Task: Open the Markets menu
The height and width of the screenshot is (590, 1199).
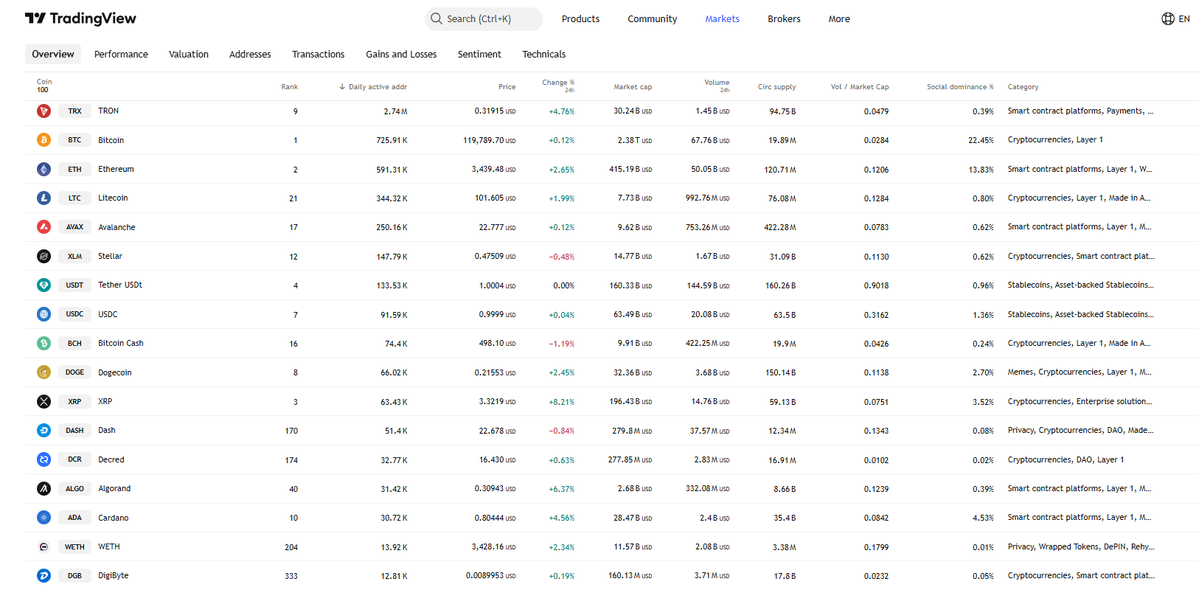Action: click(723, 19)
